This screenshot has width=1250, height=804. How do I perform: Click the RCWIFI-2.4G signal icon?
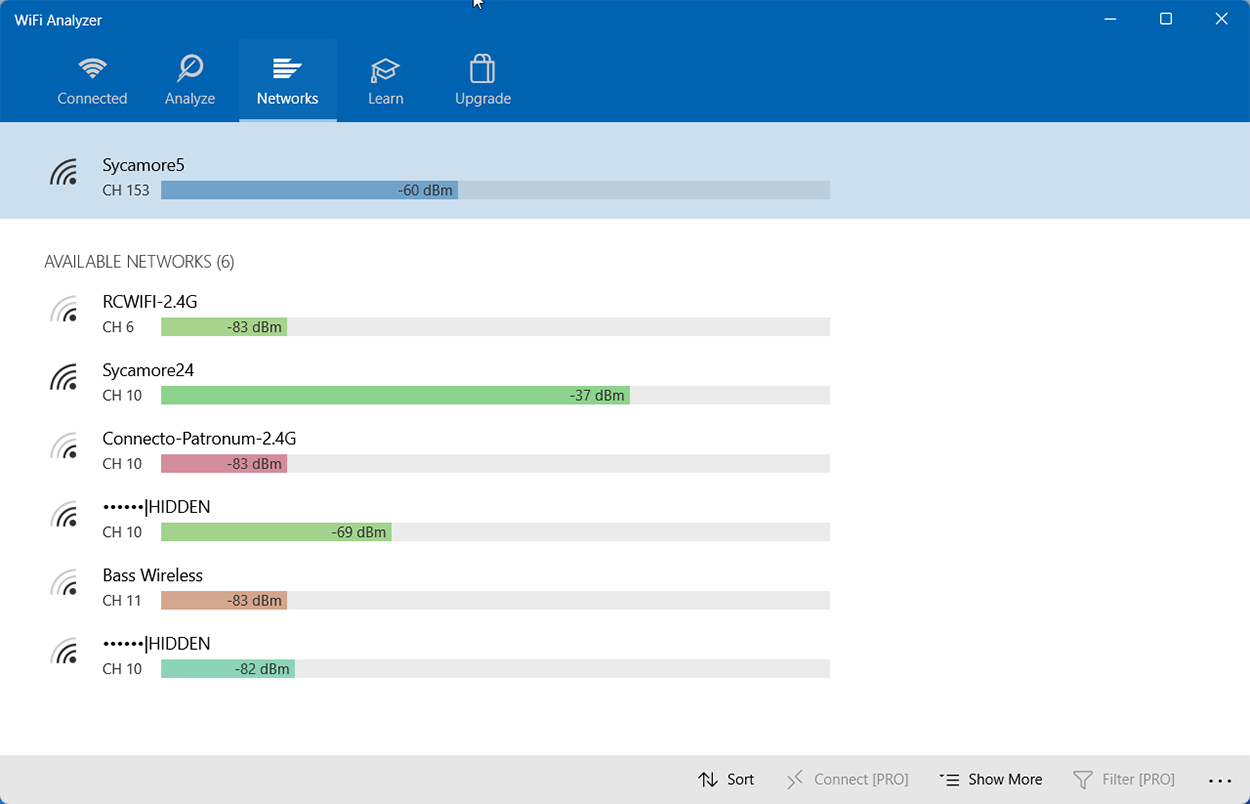(64, 310)
